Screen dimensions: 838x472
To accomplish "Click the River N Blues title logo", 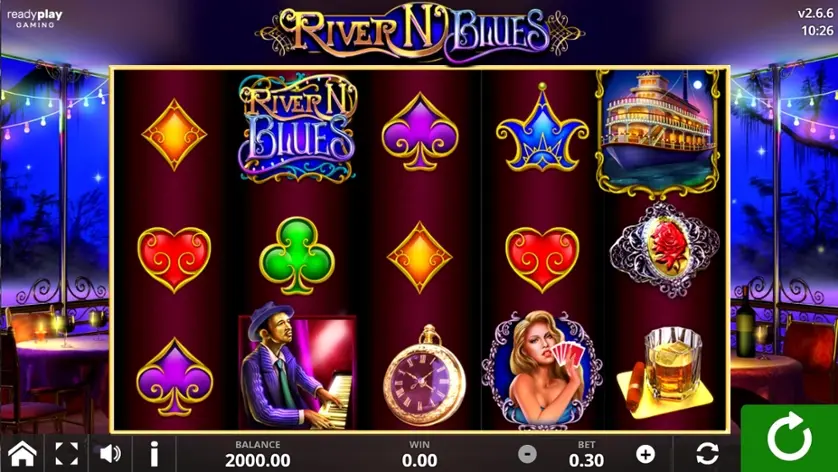I will (420, 32).
